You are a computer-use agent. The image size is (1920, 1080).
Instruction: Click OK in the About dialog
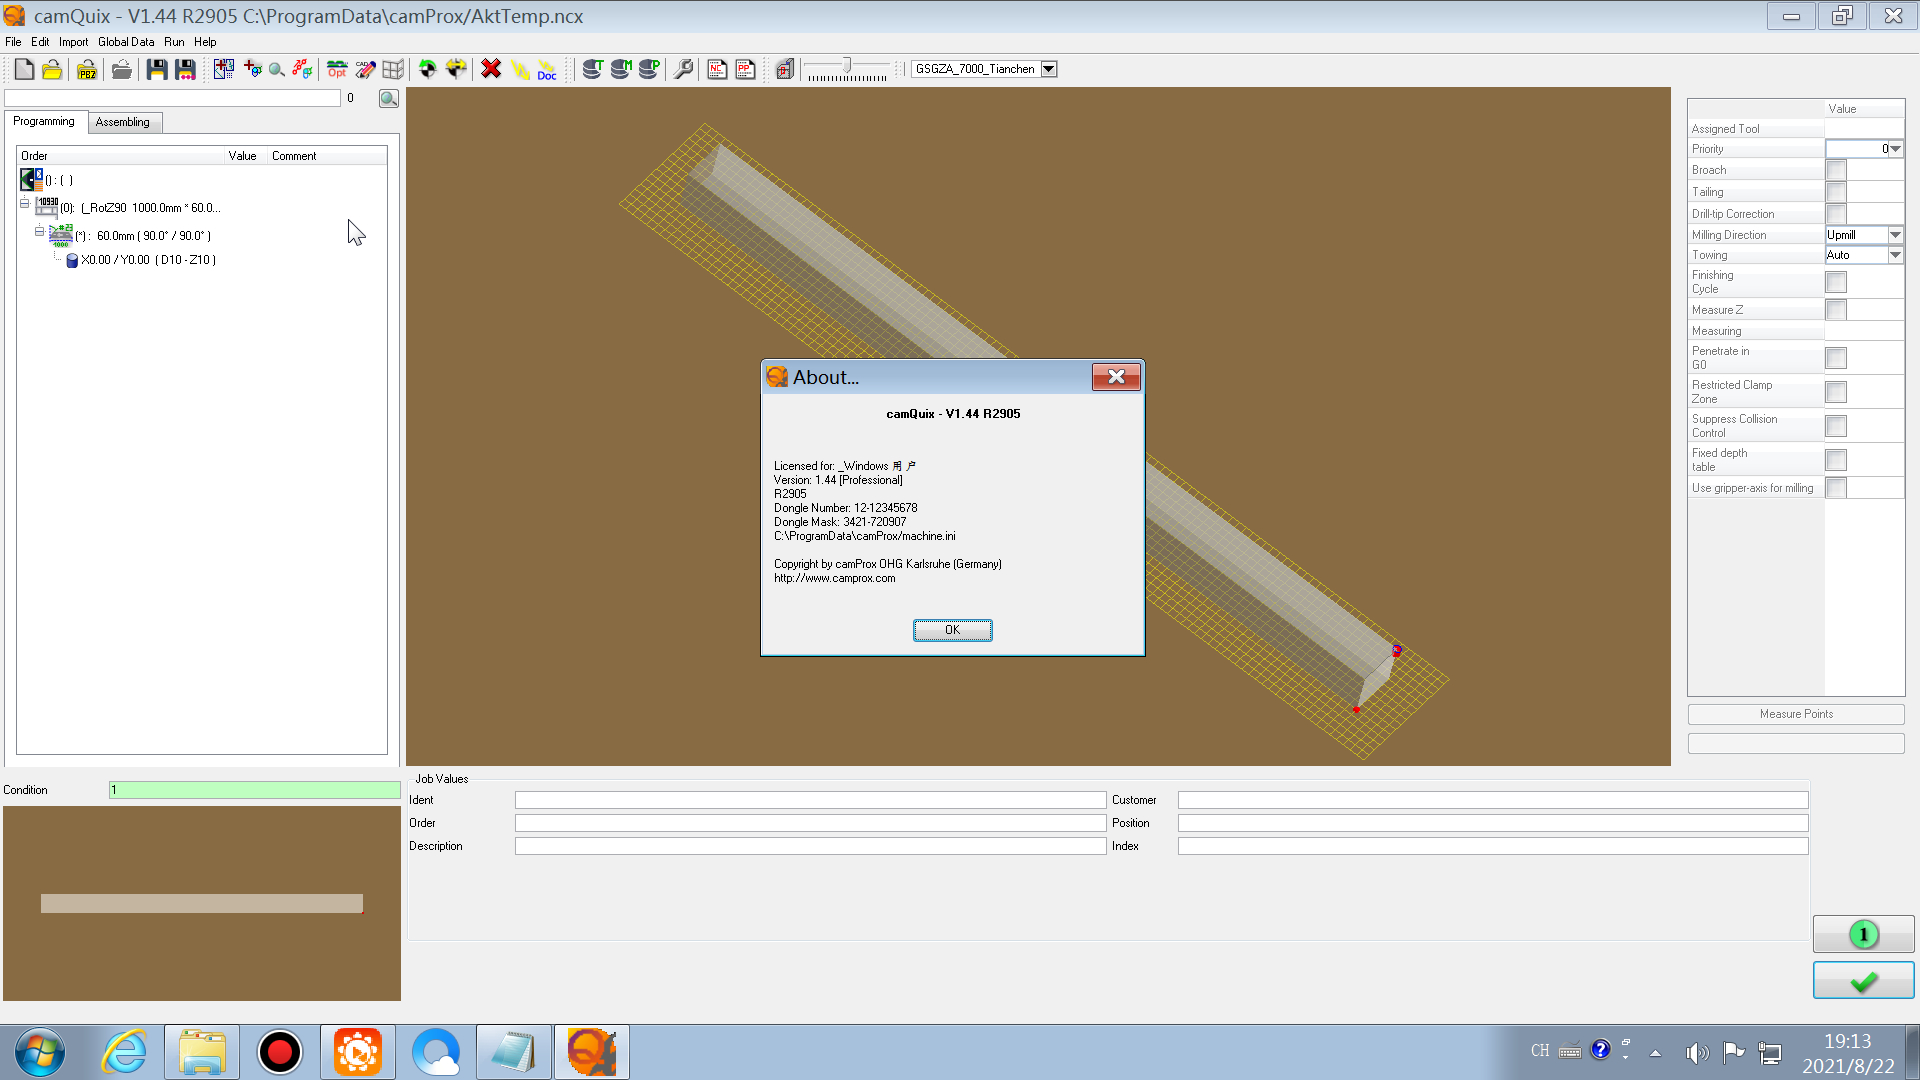[x=952, y=630]
